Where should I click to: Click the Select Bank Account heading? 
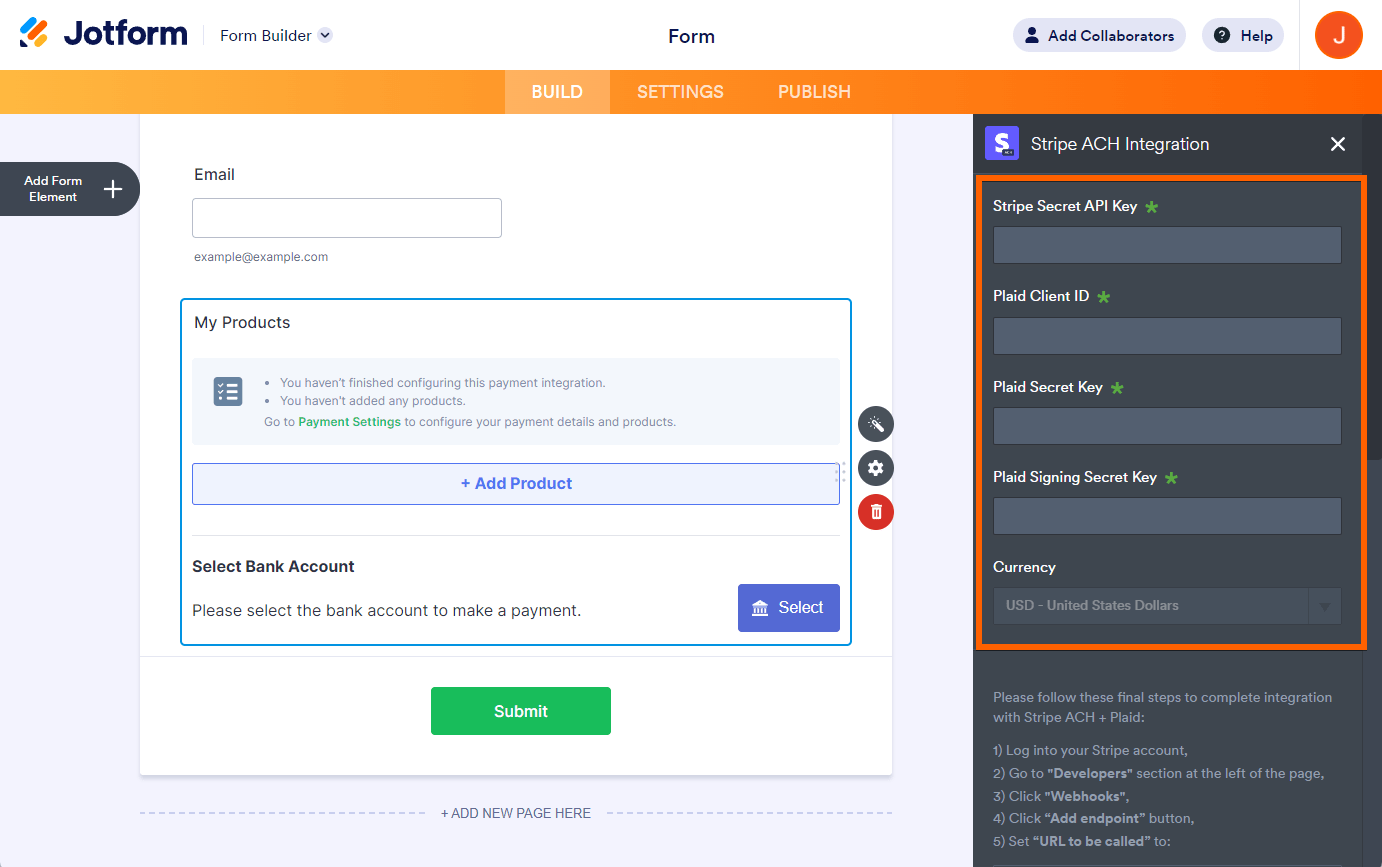pos(273,567)
